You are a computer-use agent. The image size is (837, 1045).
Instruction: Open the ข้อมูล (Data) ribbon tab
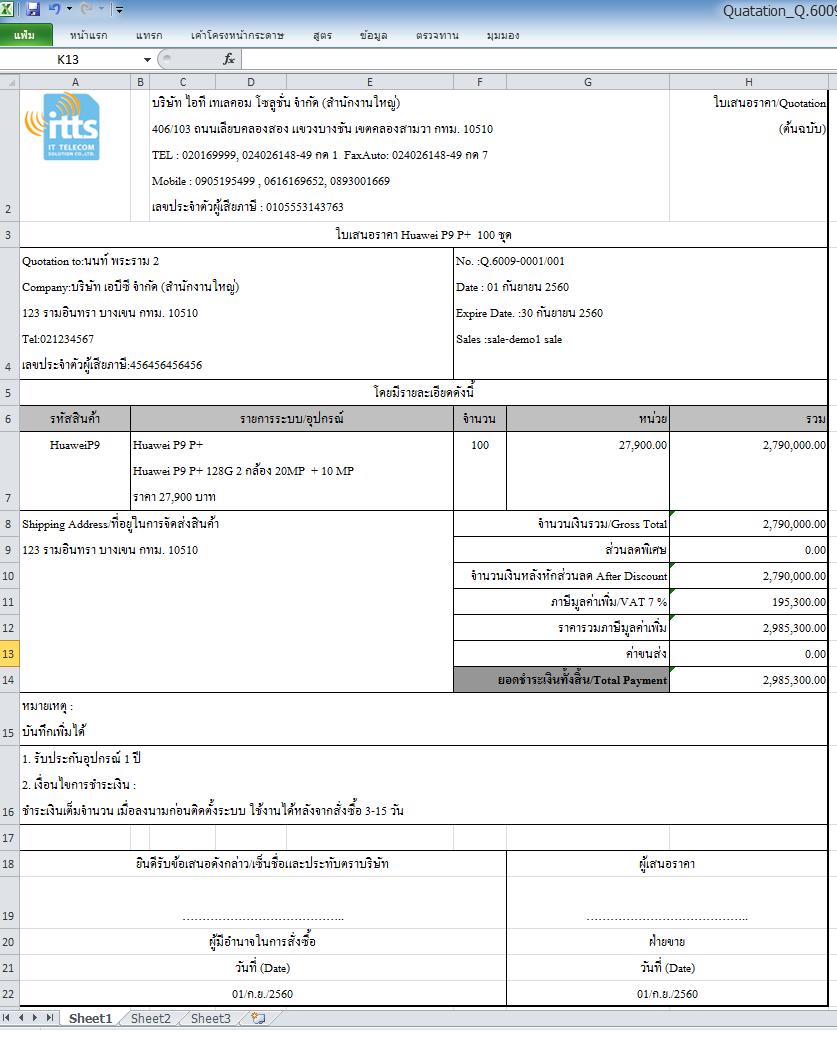click(x=373, y=35)
